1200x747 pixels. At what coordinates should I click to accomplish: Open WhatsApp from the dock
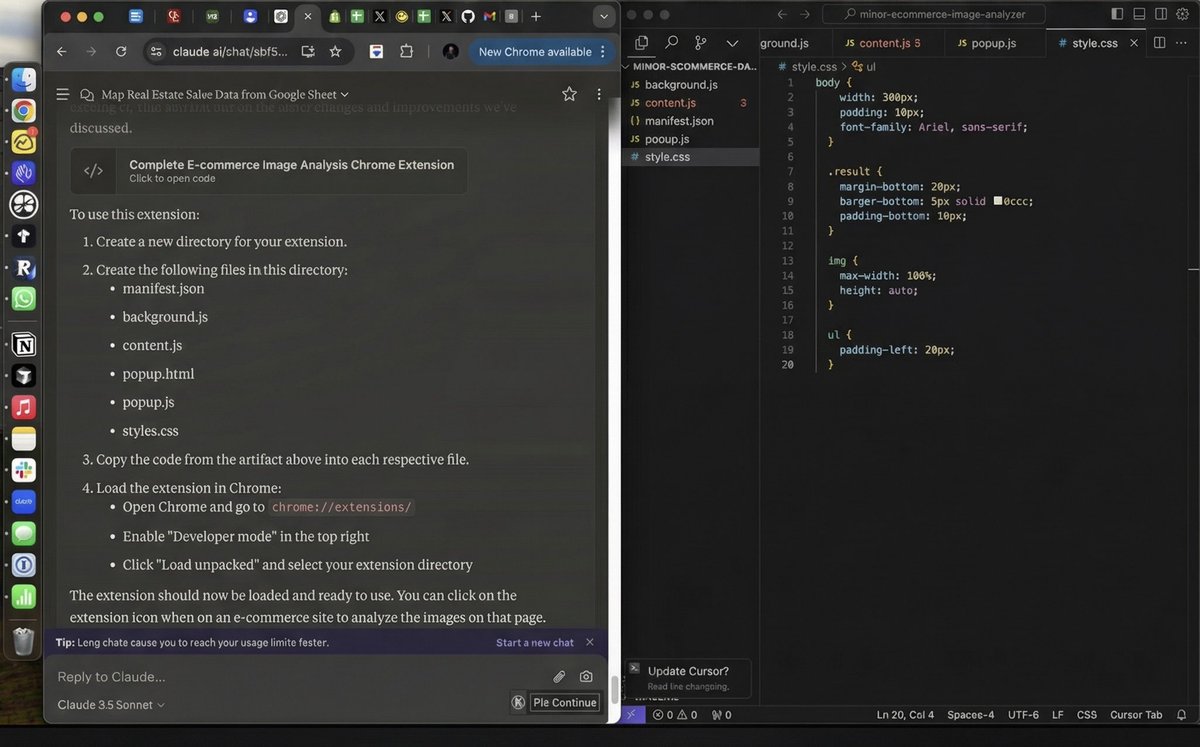25,298
